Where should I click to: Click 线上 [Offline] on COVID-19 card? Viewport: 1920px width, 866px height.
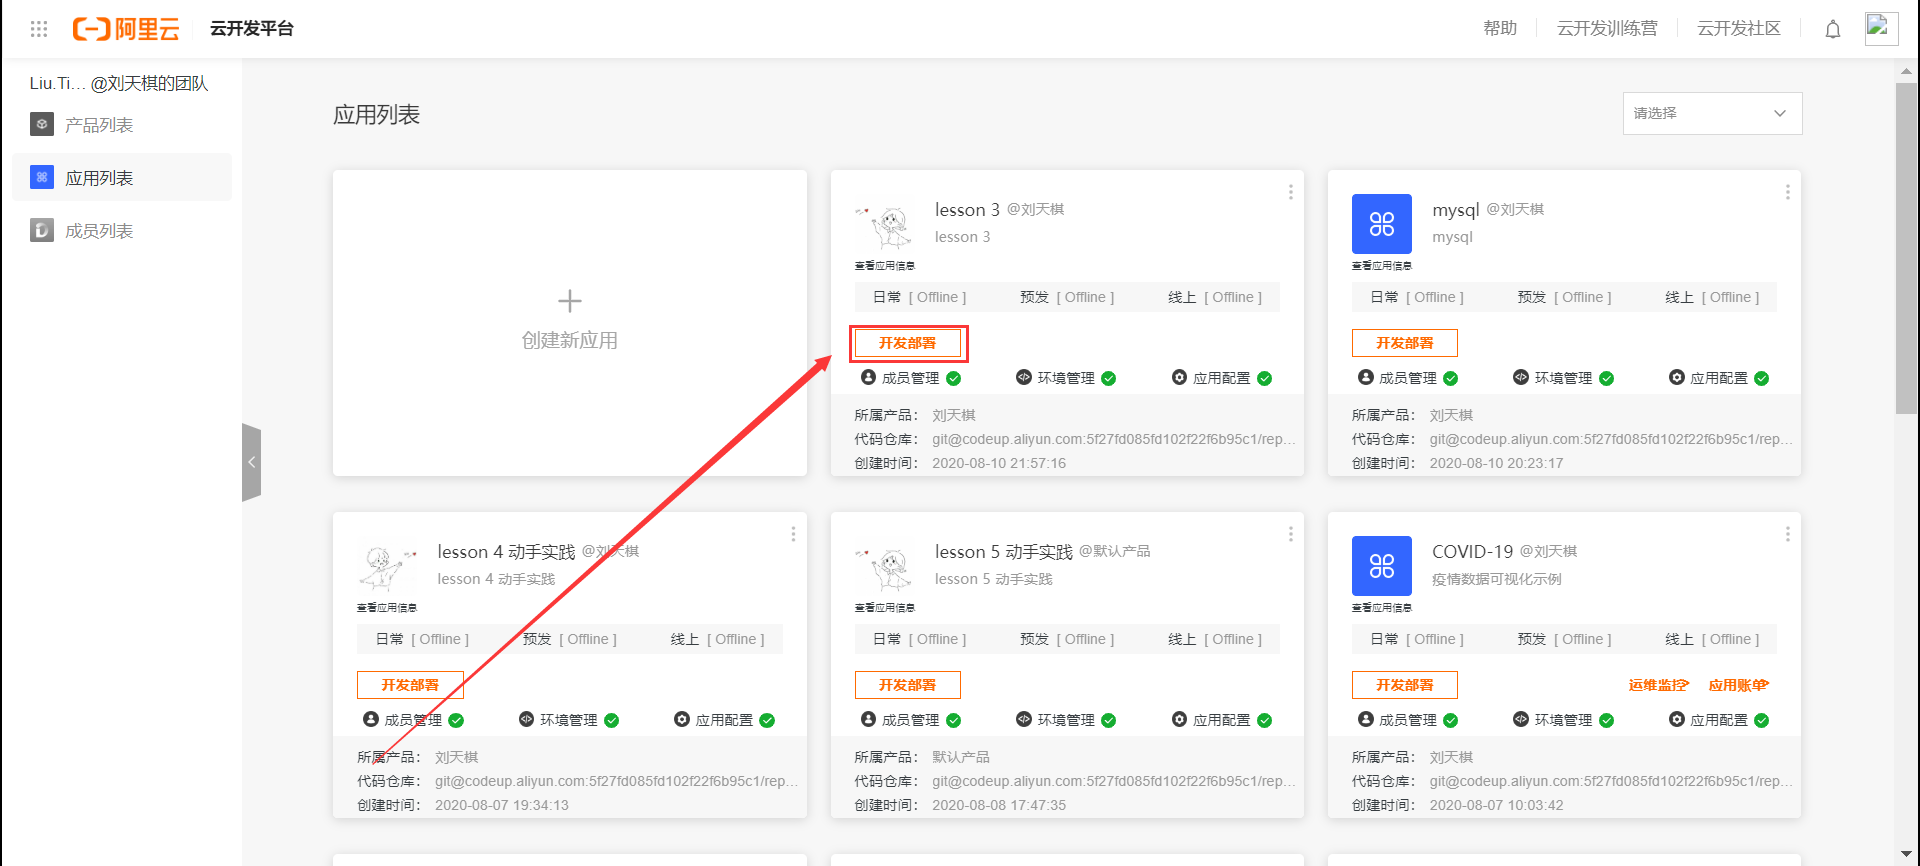(1712, 639)
